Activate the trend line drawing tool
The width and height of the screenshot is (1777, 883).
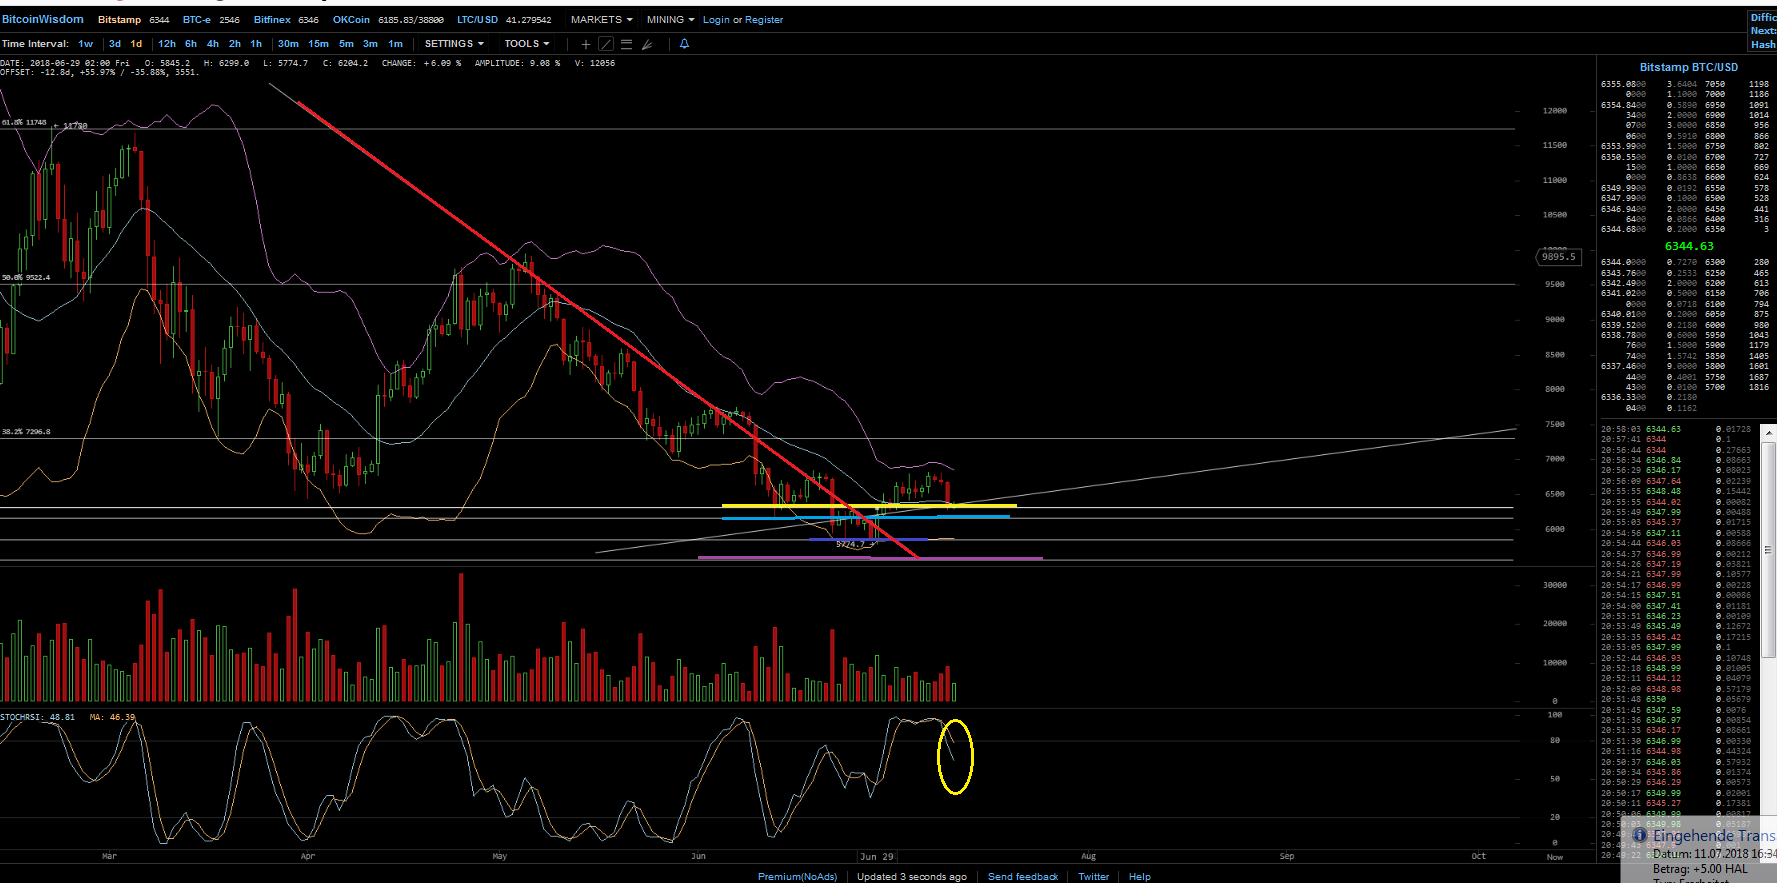(x=606, y=44)
